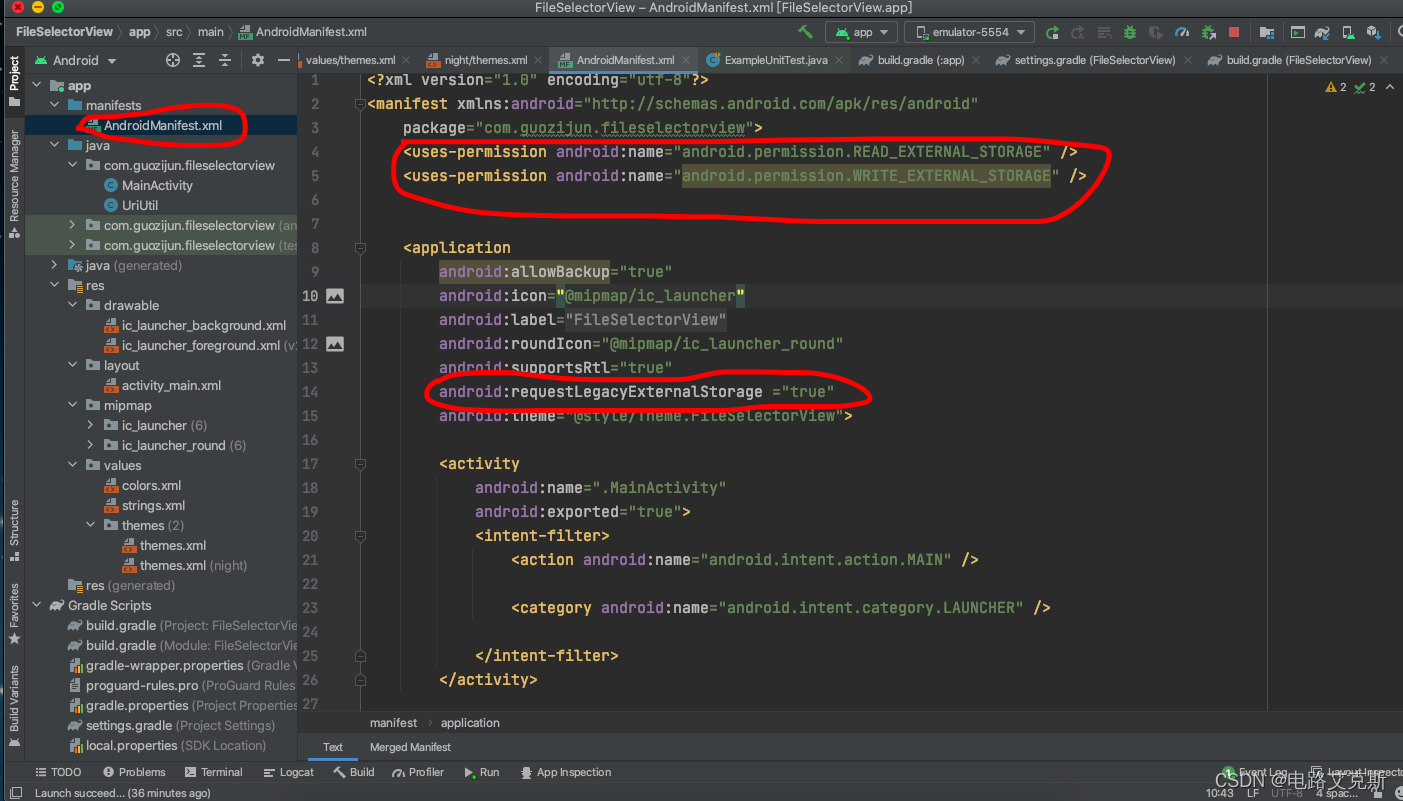Screen dimensions: 1403x801
Task: Click the green Debug bug icon
Action: 1130,32
